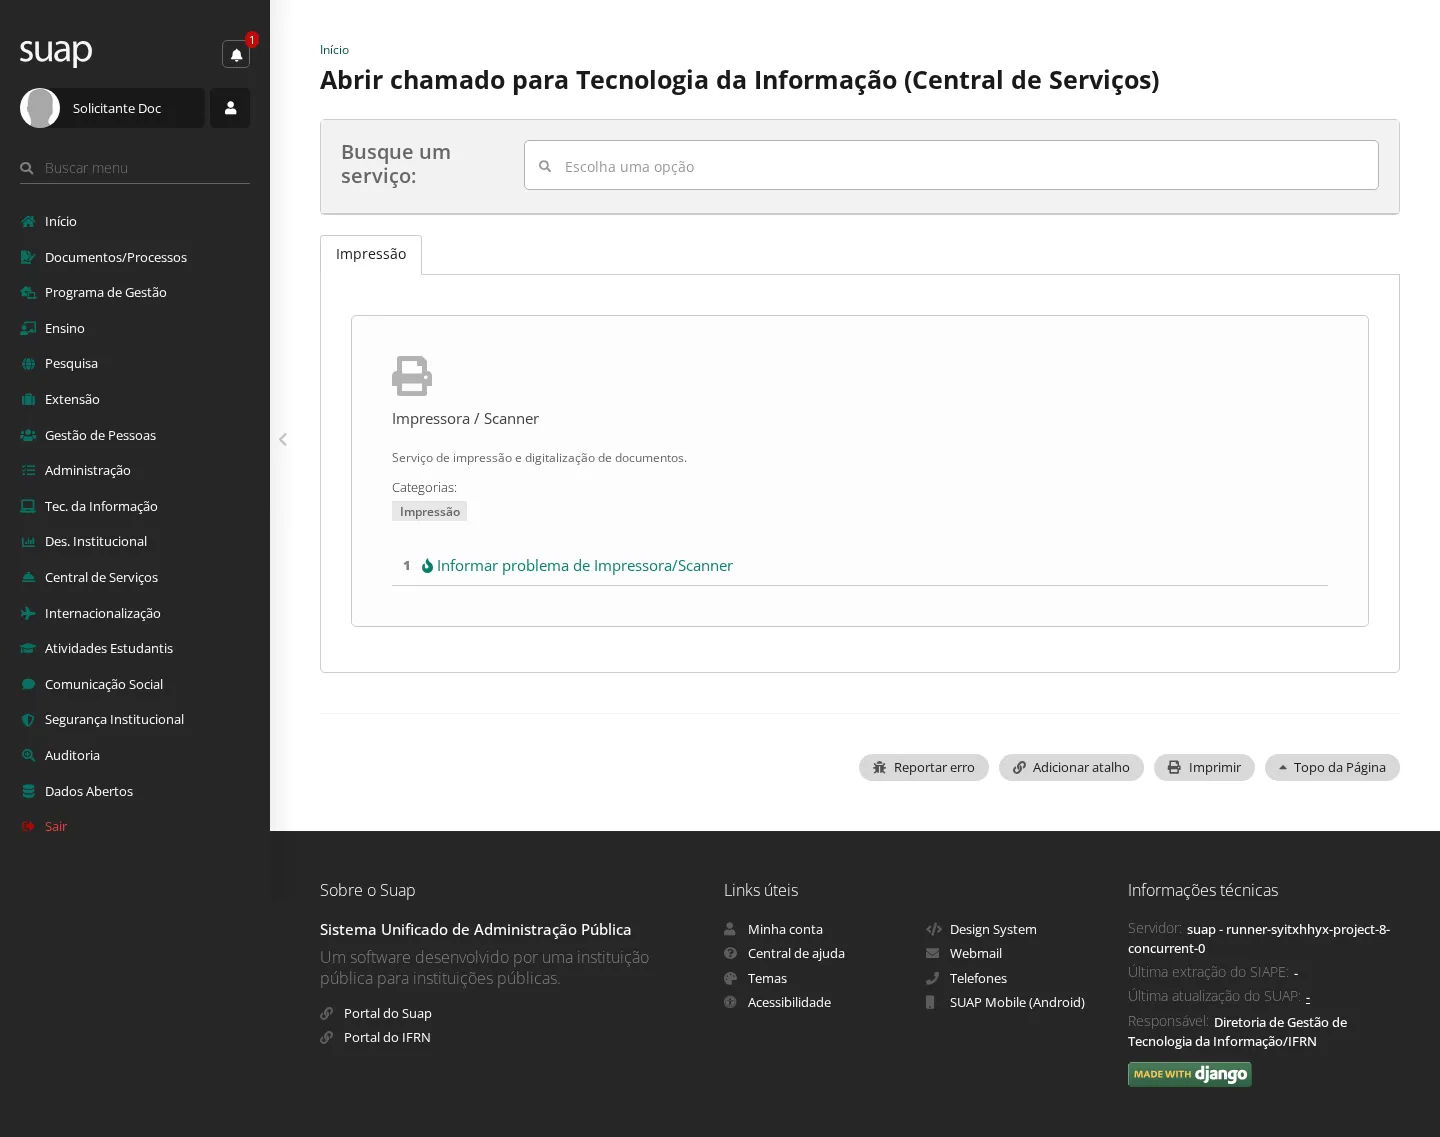Click the Made with Django badge
The image size is (1440, 1137).
coord(1190,1074)
